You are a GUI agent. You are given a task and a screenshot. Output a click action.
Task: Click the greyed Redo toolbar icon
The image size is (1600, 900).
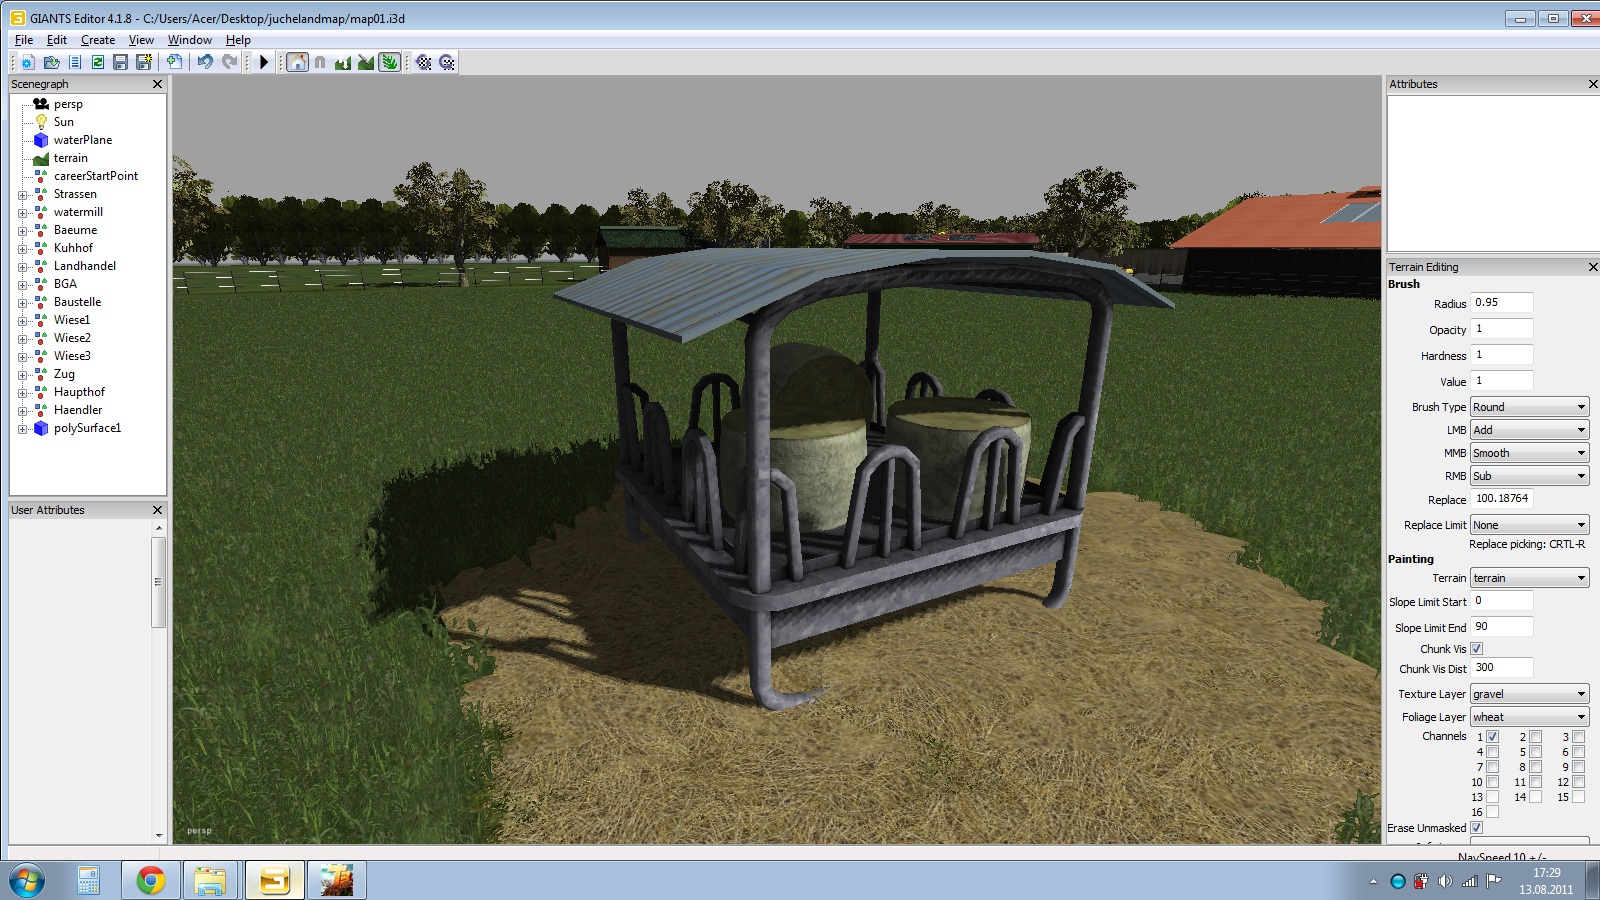coord(230,62)
